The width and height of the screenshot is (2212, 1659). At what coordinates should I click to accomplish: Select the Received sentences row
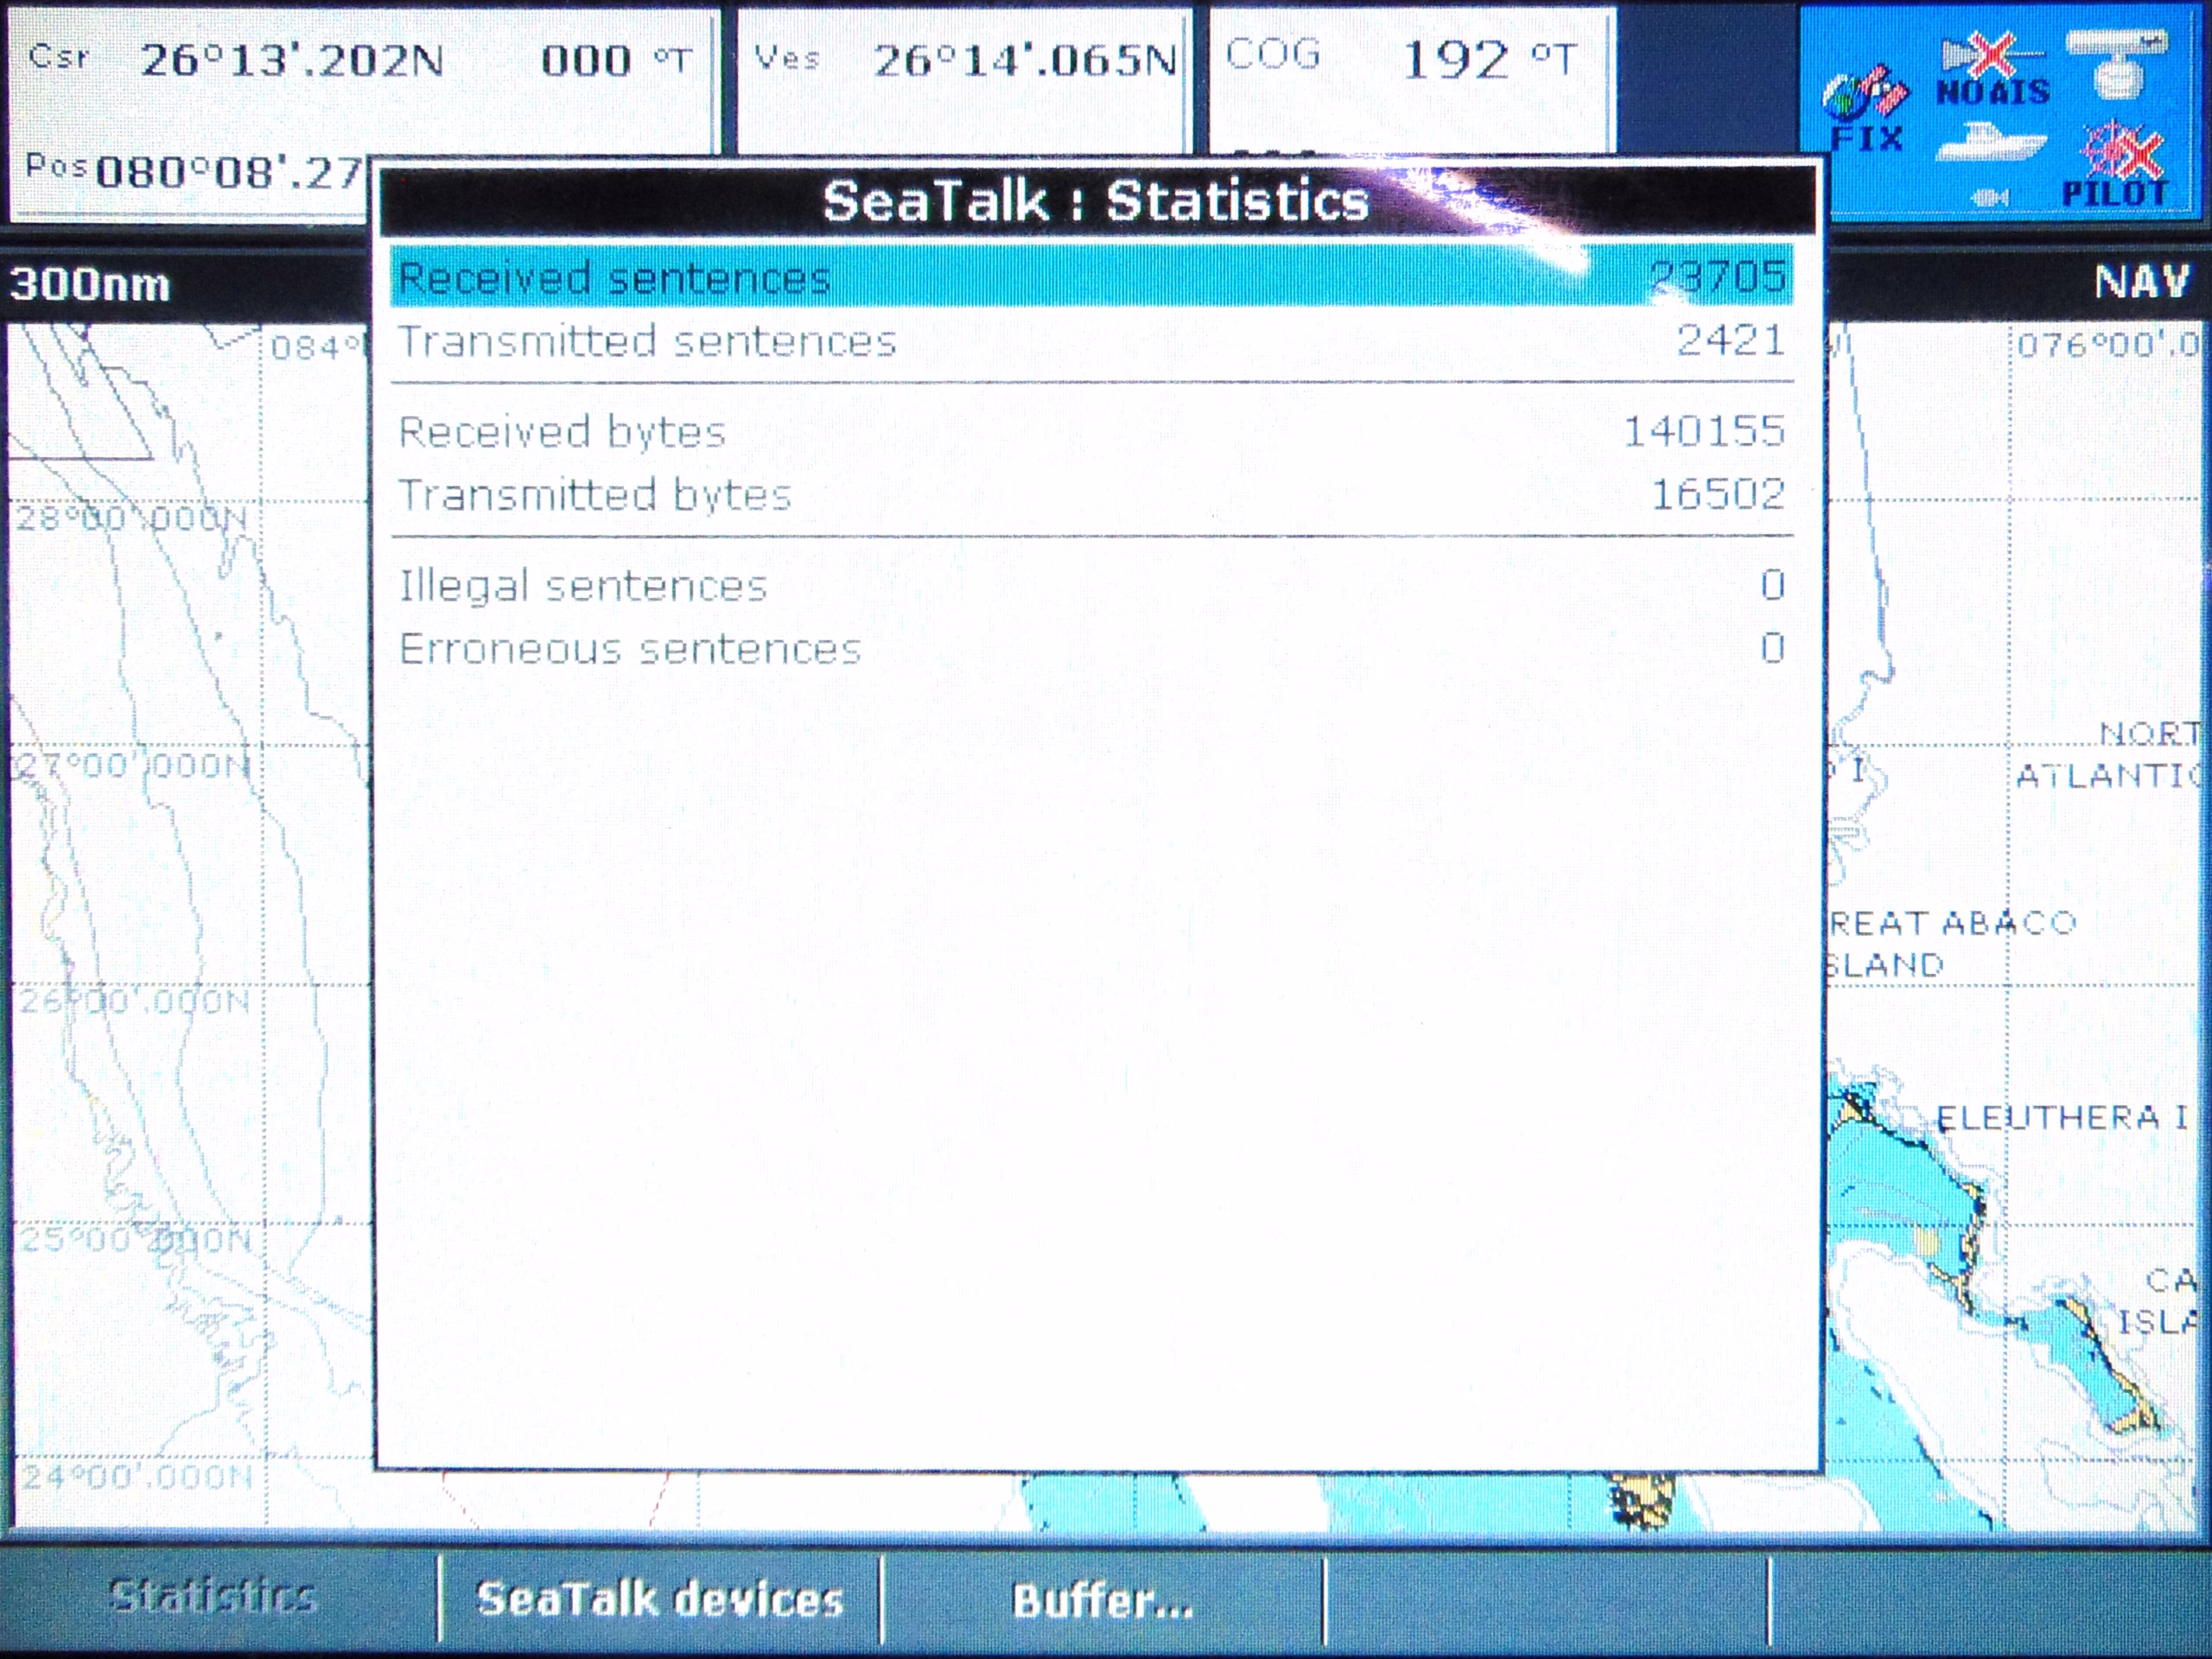(1091, 276)
